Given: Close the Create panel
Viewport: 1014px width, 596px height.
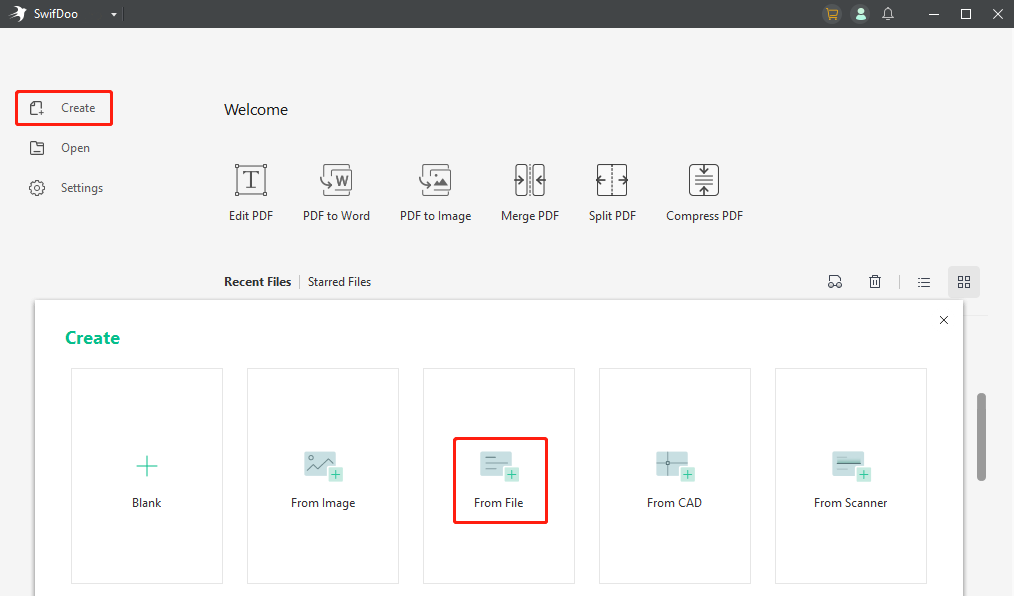Looking at the screenshot, I should [x=944, y=320].
